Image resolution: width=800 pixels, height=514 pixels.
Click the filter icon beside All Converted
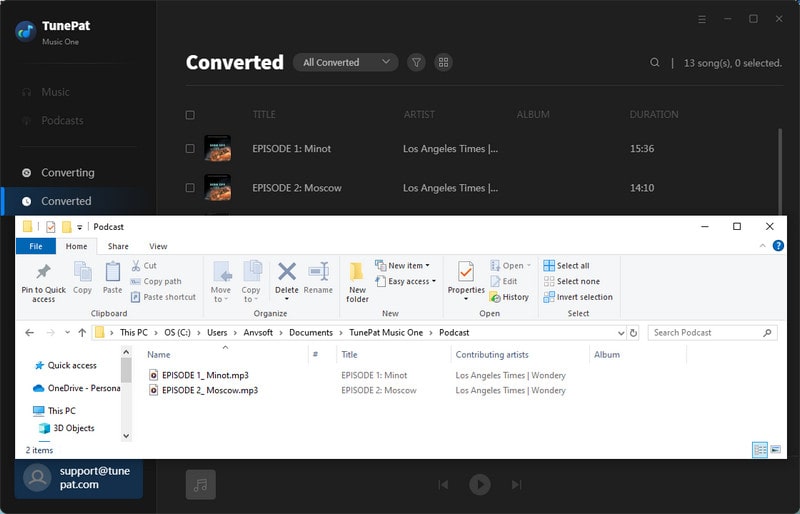416,62
